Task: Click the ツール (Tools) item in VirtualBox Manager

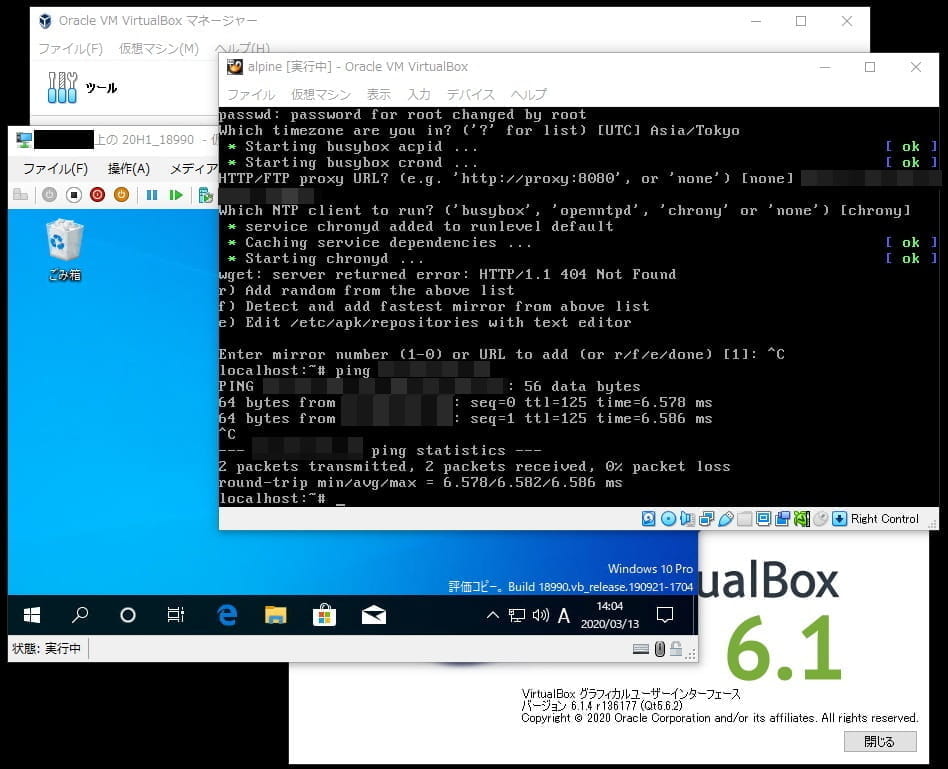Action: [x=82, y=88]
